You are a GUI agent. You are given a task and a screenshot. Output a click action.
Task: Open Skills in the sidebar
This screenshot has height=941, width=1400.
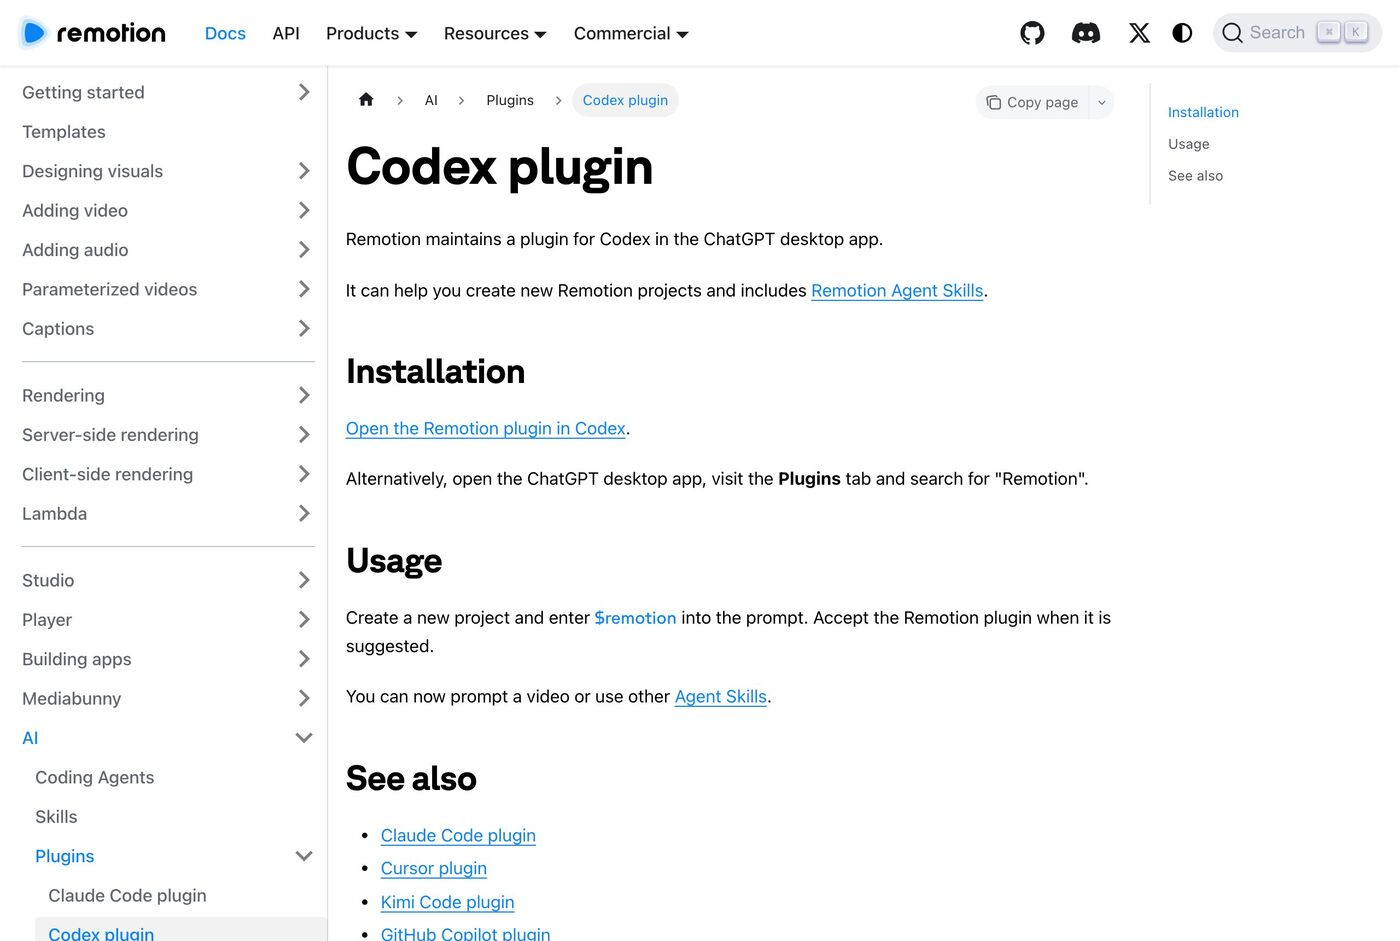point(56,817)
